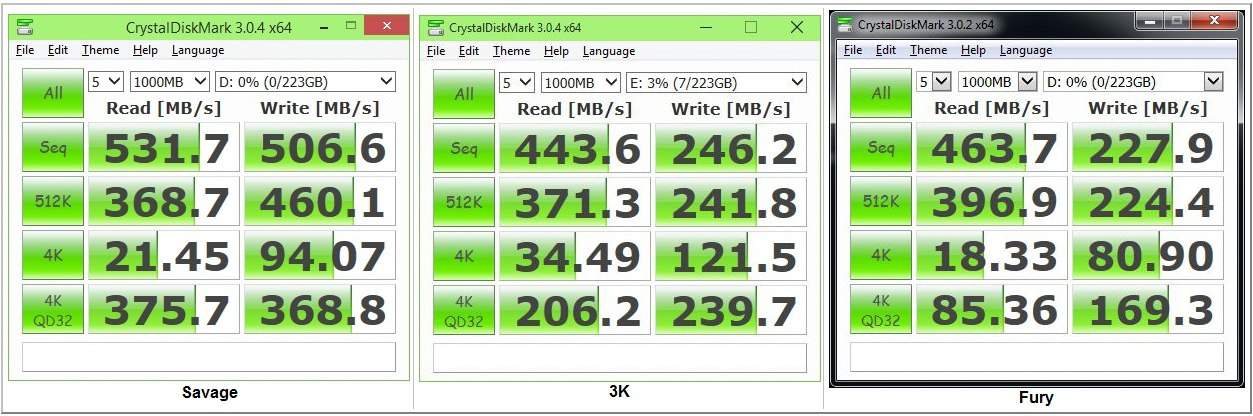Viewport: 1253px width, 416px height.
Task: Open the Language menu in the Fury window
Action: point(1025,50)
